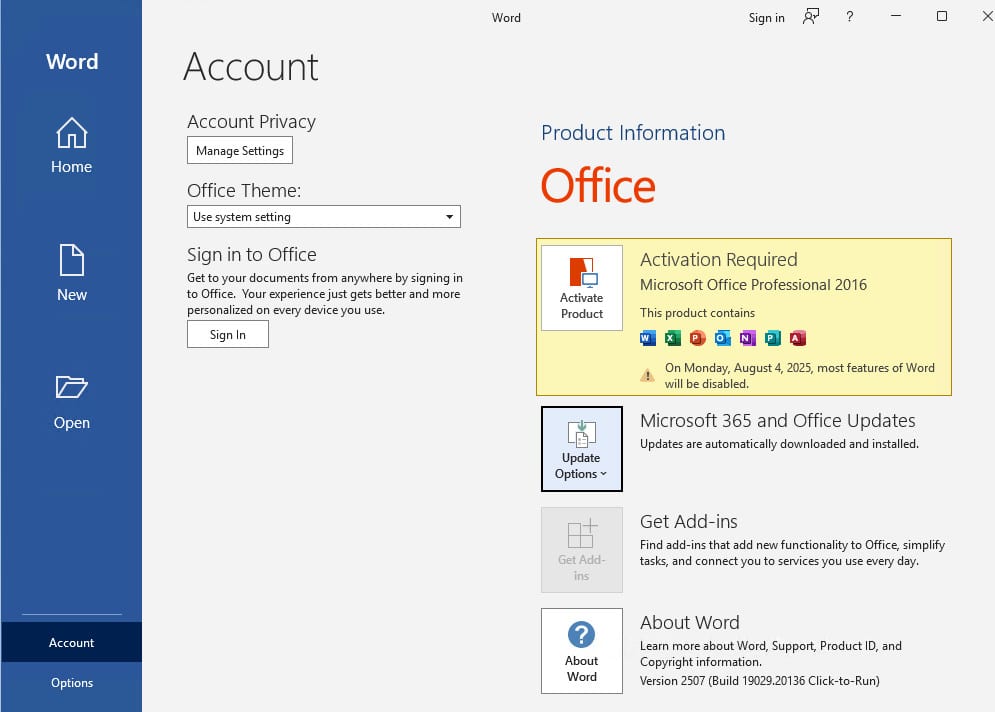Click the 'Microsoft Office Professional 2016' text

(753, 285)
